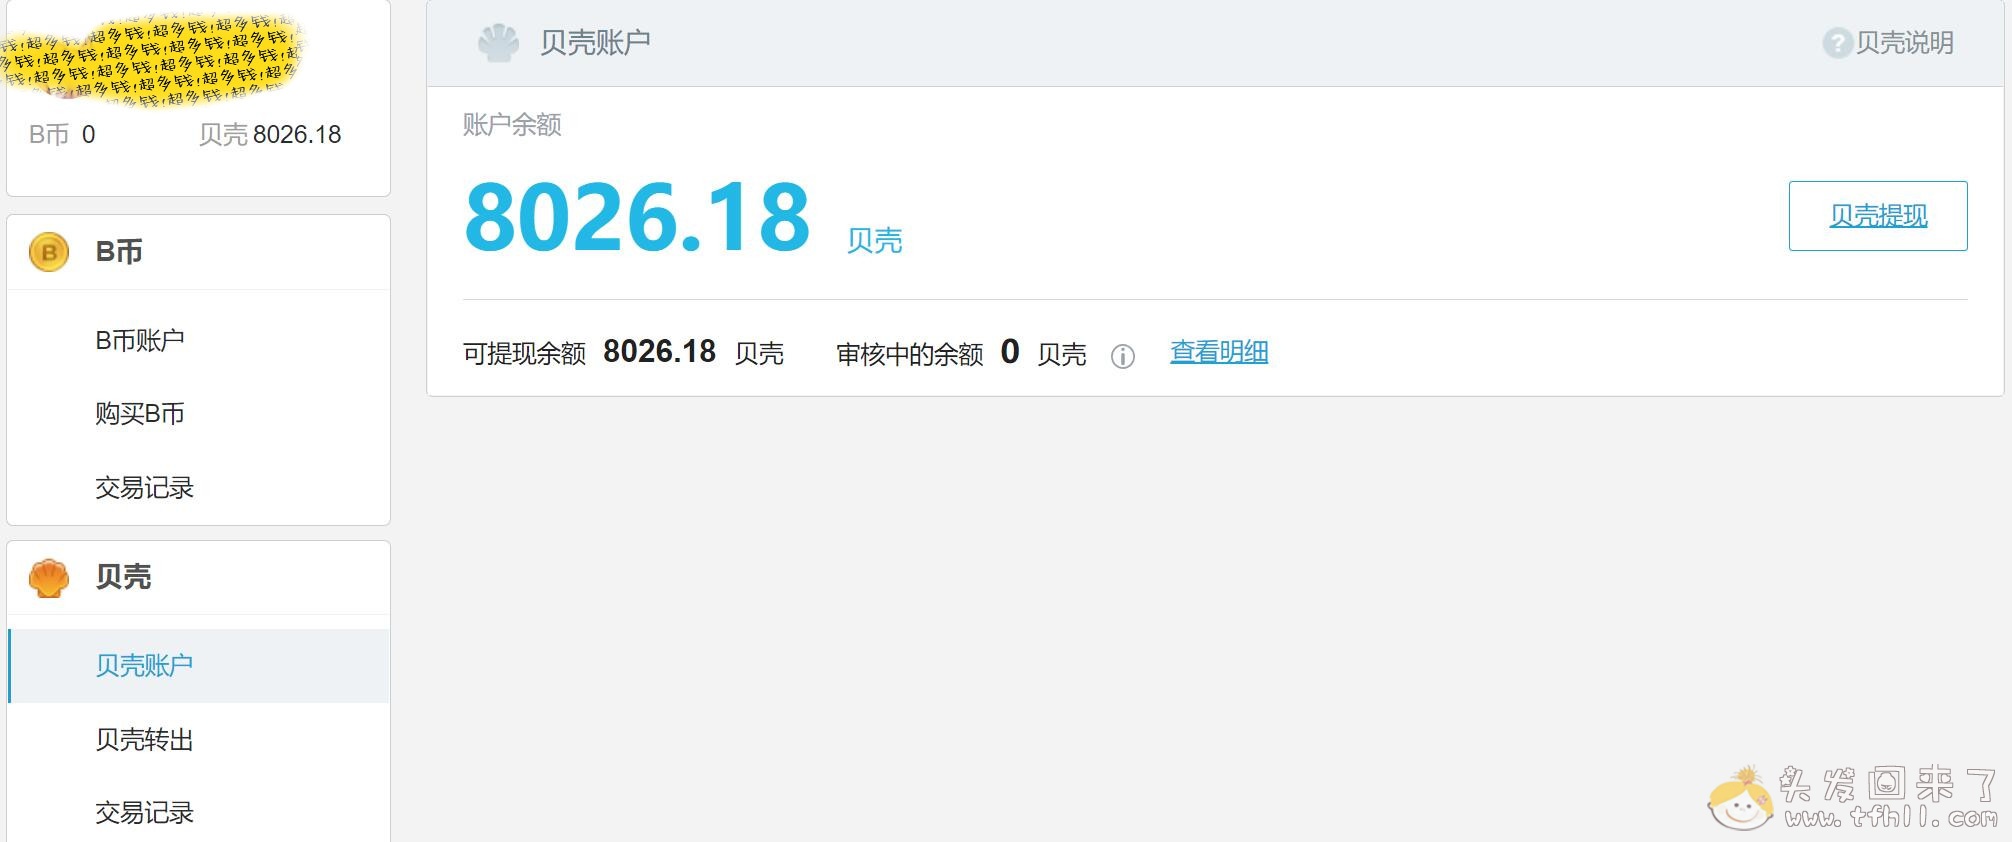Open the 贝壳说明 help link

(1904, 43)
